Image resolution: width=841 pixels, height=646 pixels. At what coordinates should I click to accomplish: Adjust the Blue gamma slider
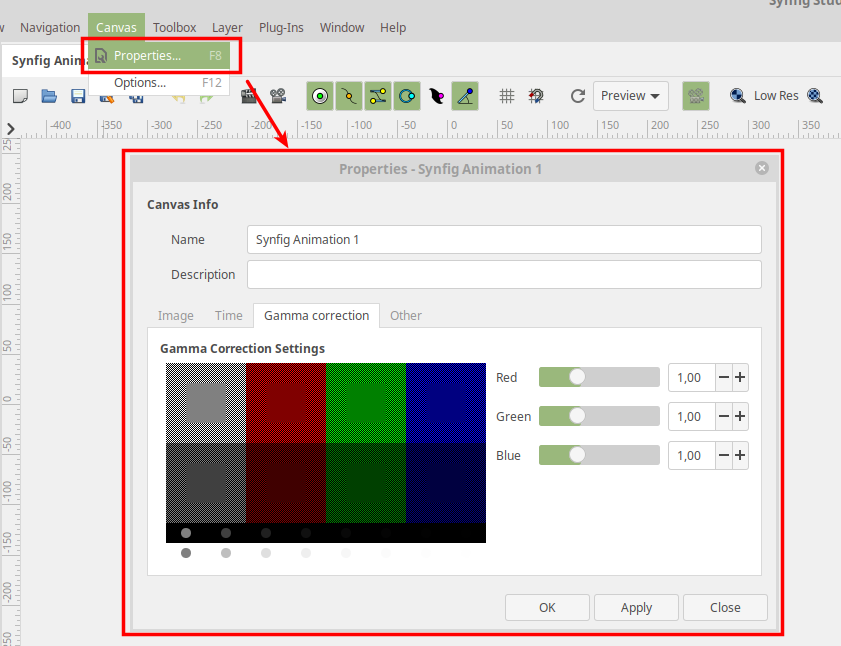point(599,455)
